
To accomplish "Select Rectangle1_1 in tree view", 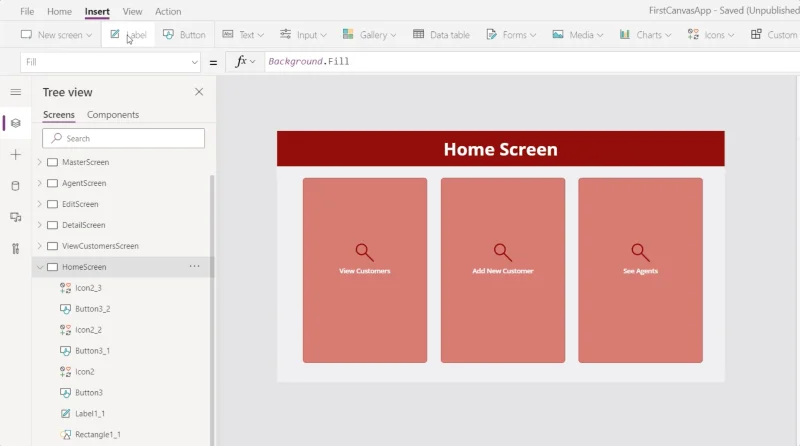I will [97, 434].
